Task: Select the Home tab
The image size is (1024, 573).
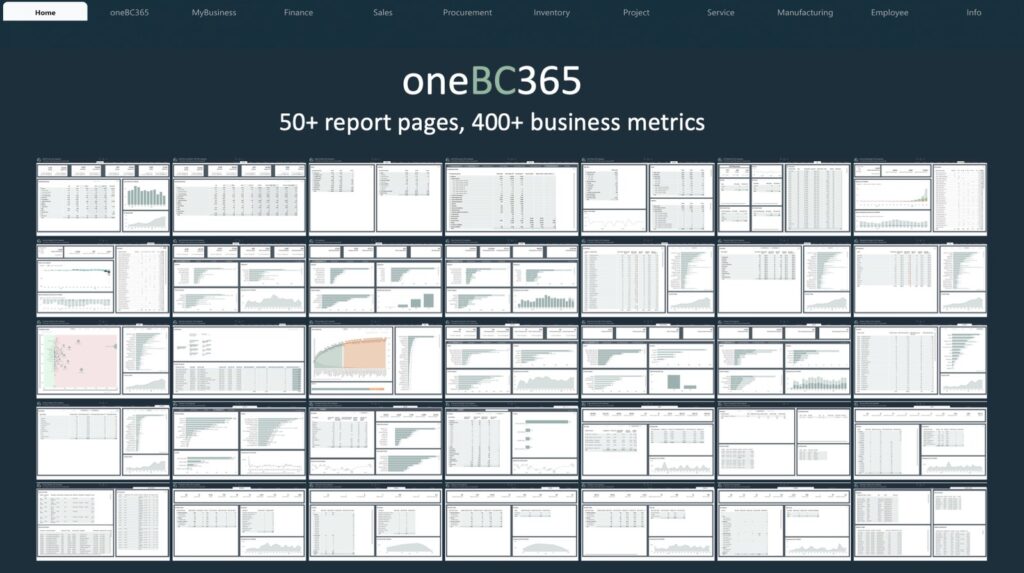Action: tap(45, 12)
